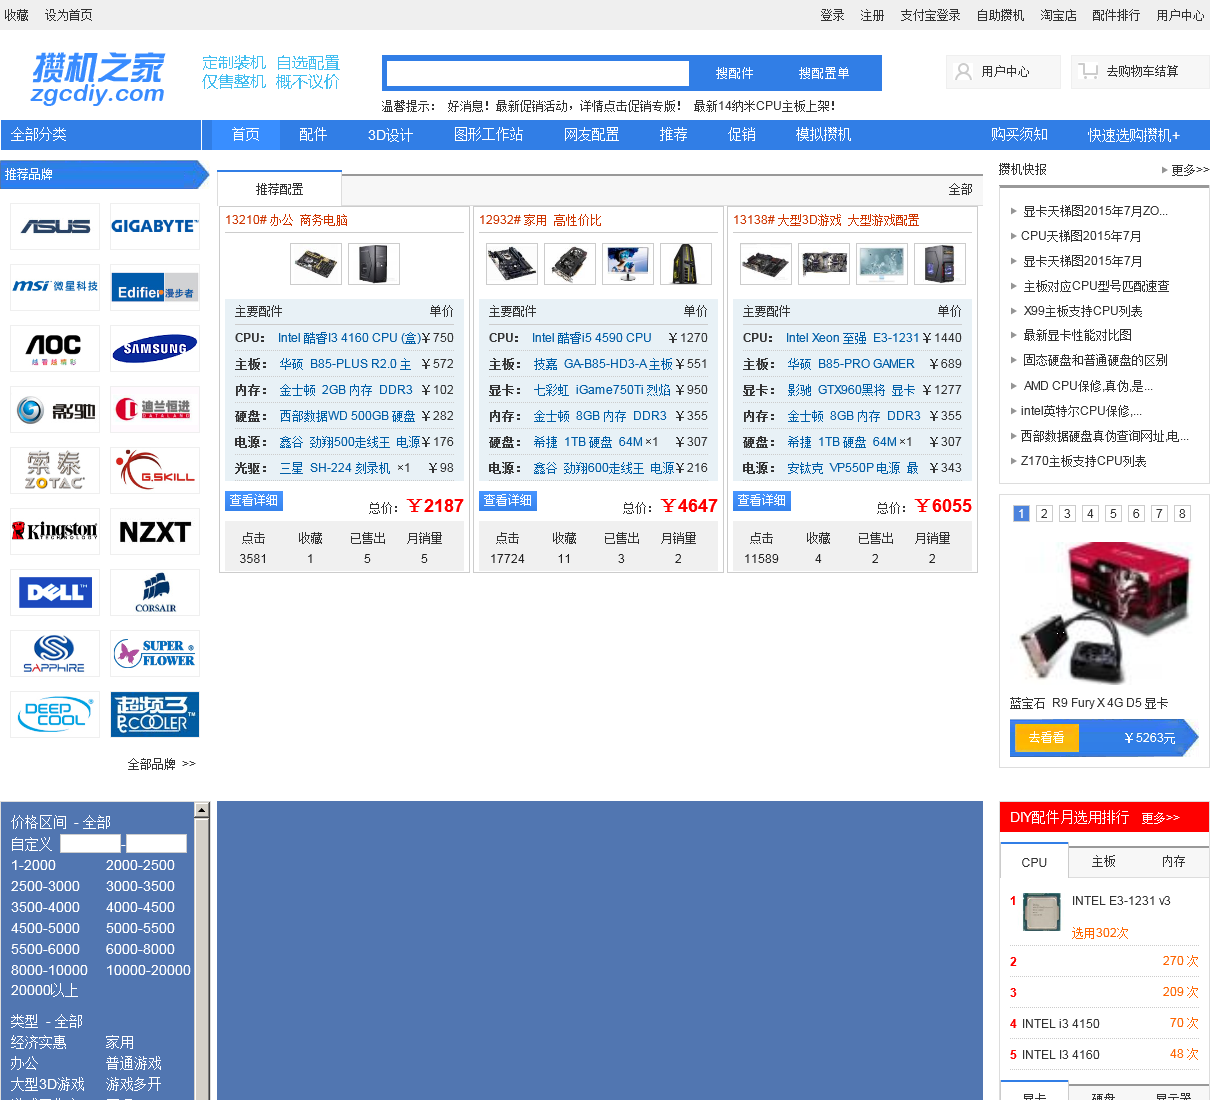Filter by price range 3000-3500
Image resolution: width=1210 pixels, height=1100 pixels.
click(140, 886)
